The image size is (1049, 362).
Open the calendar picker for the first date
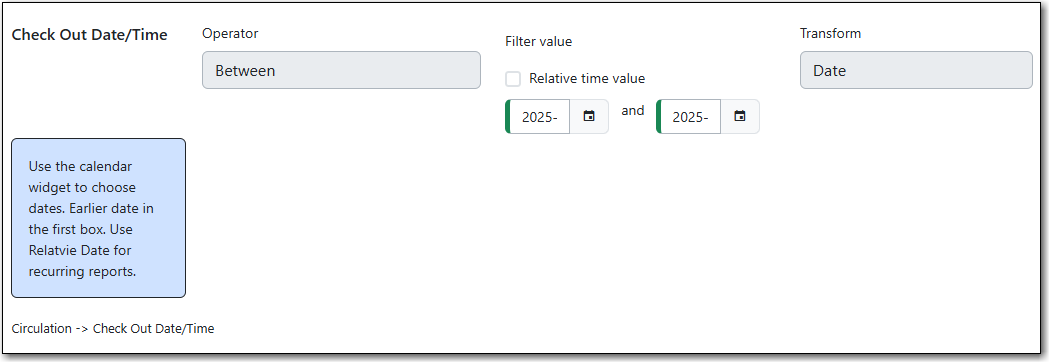(589, 116)
